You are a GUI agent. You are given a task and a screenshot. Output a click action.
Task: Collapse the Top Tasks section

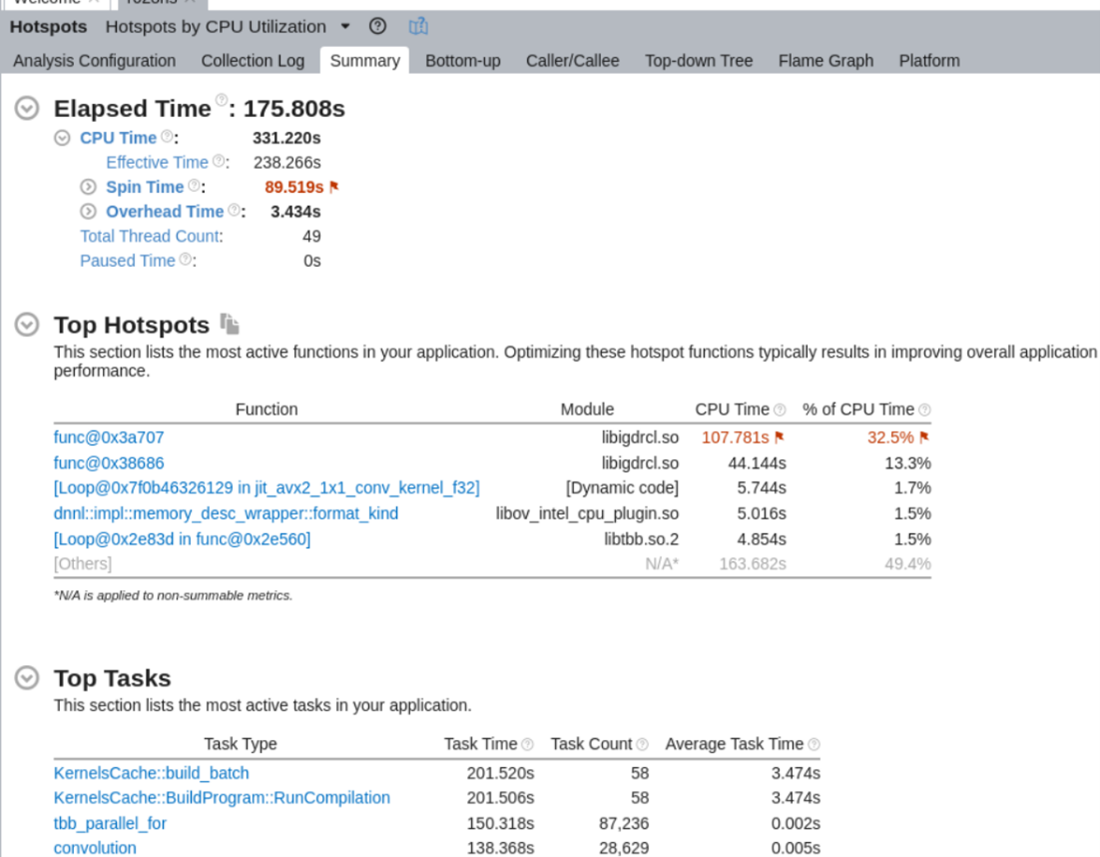[x=26, y=677]
